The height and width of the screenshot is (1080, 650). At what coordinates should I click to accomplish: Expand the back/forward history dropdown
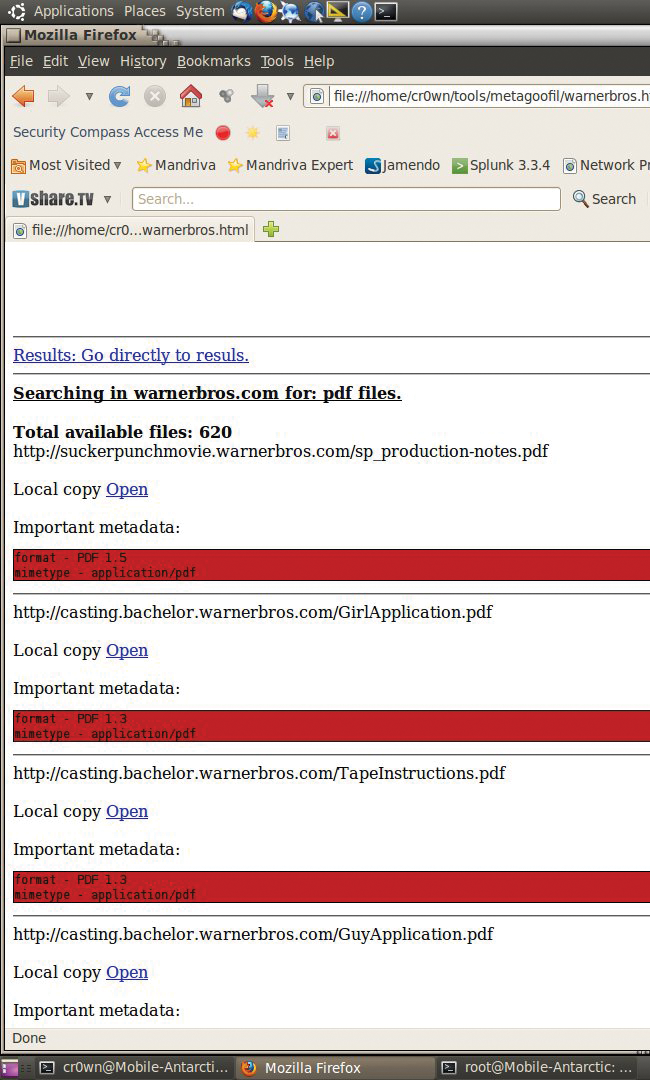click(89, 97)
